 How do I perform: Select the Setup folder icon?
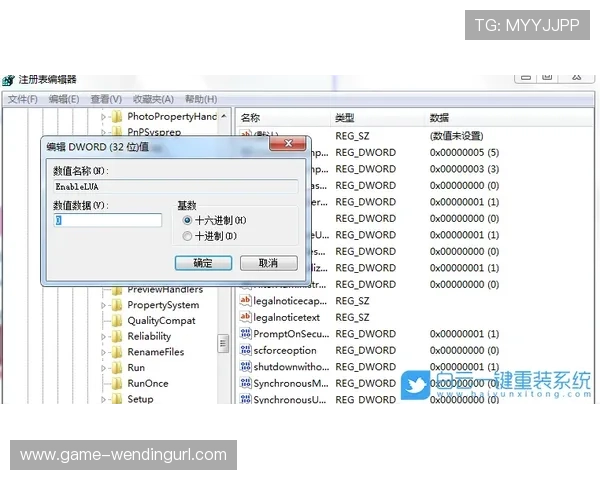point(117,399)
